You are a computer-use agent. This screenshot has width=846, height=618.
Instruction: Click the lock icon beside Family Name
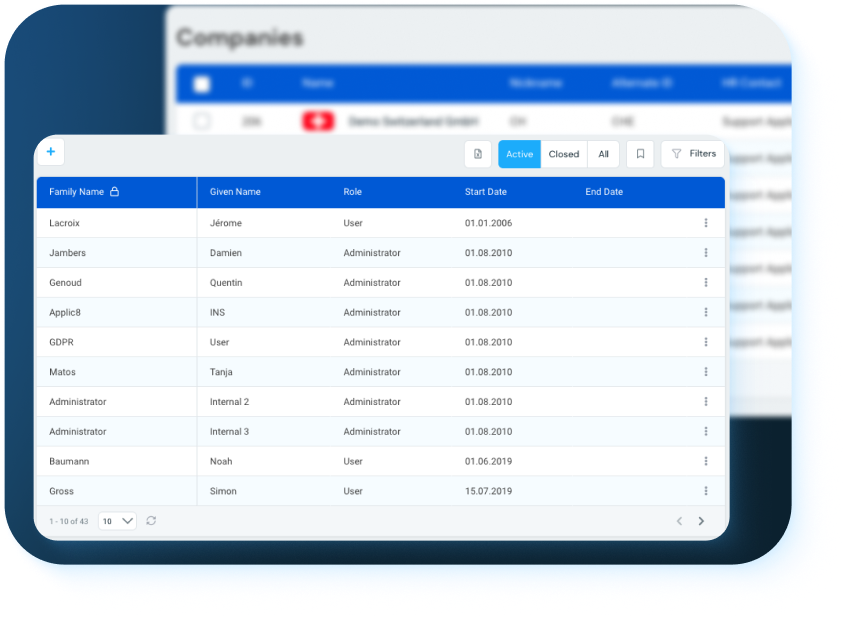[x=114, y=192]
